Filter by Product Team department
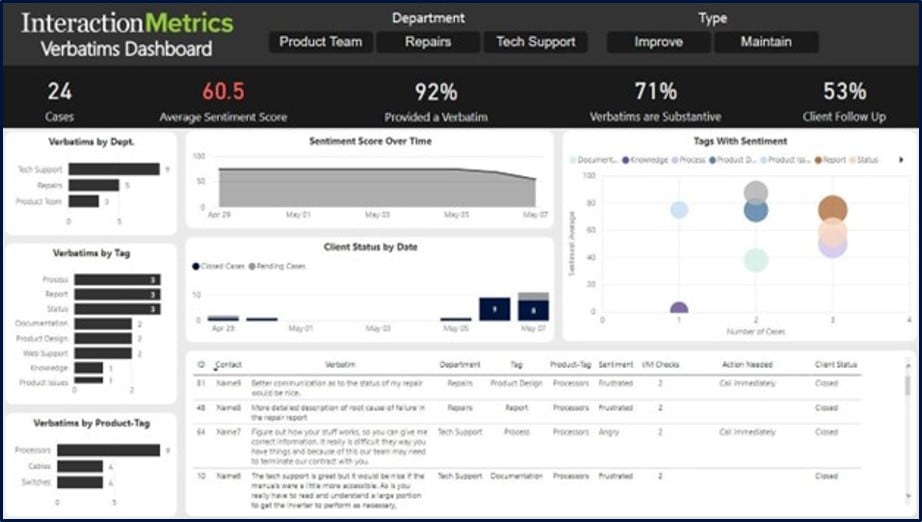This screenshot has width=922, height=522. (320, 42)
